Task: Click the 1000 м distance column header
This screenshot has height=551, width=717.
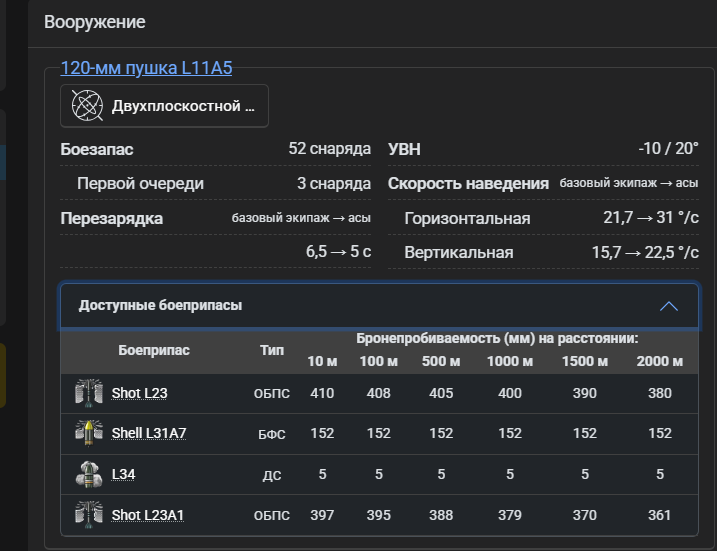Action: 509,361
